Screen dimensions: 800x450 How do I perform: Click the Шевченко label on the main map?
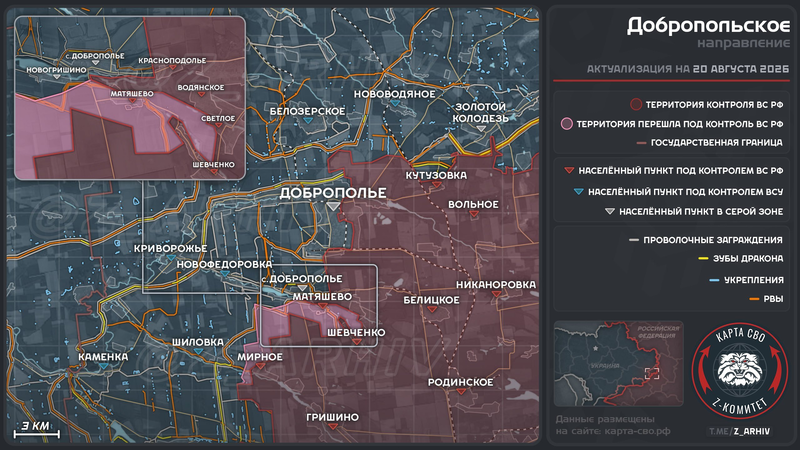(356, 333)
